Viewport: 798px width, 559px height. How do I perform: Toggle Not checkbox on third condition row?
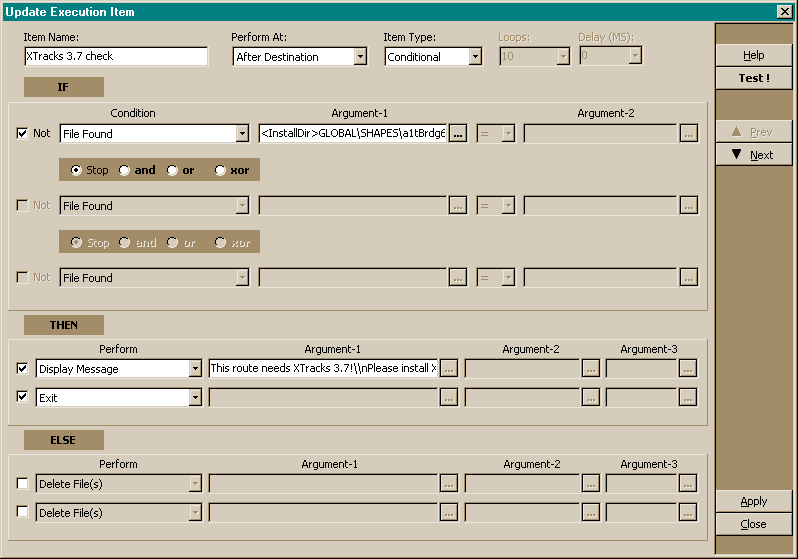tap(22, 277)
